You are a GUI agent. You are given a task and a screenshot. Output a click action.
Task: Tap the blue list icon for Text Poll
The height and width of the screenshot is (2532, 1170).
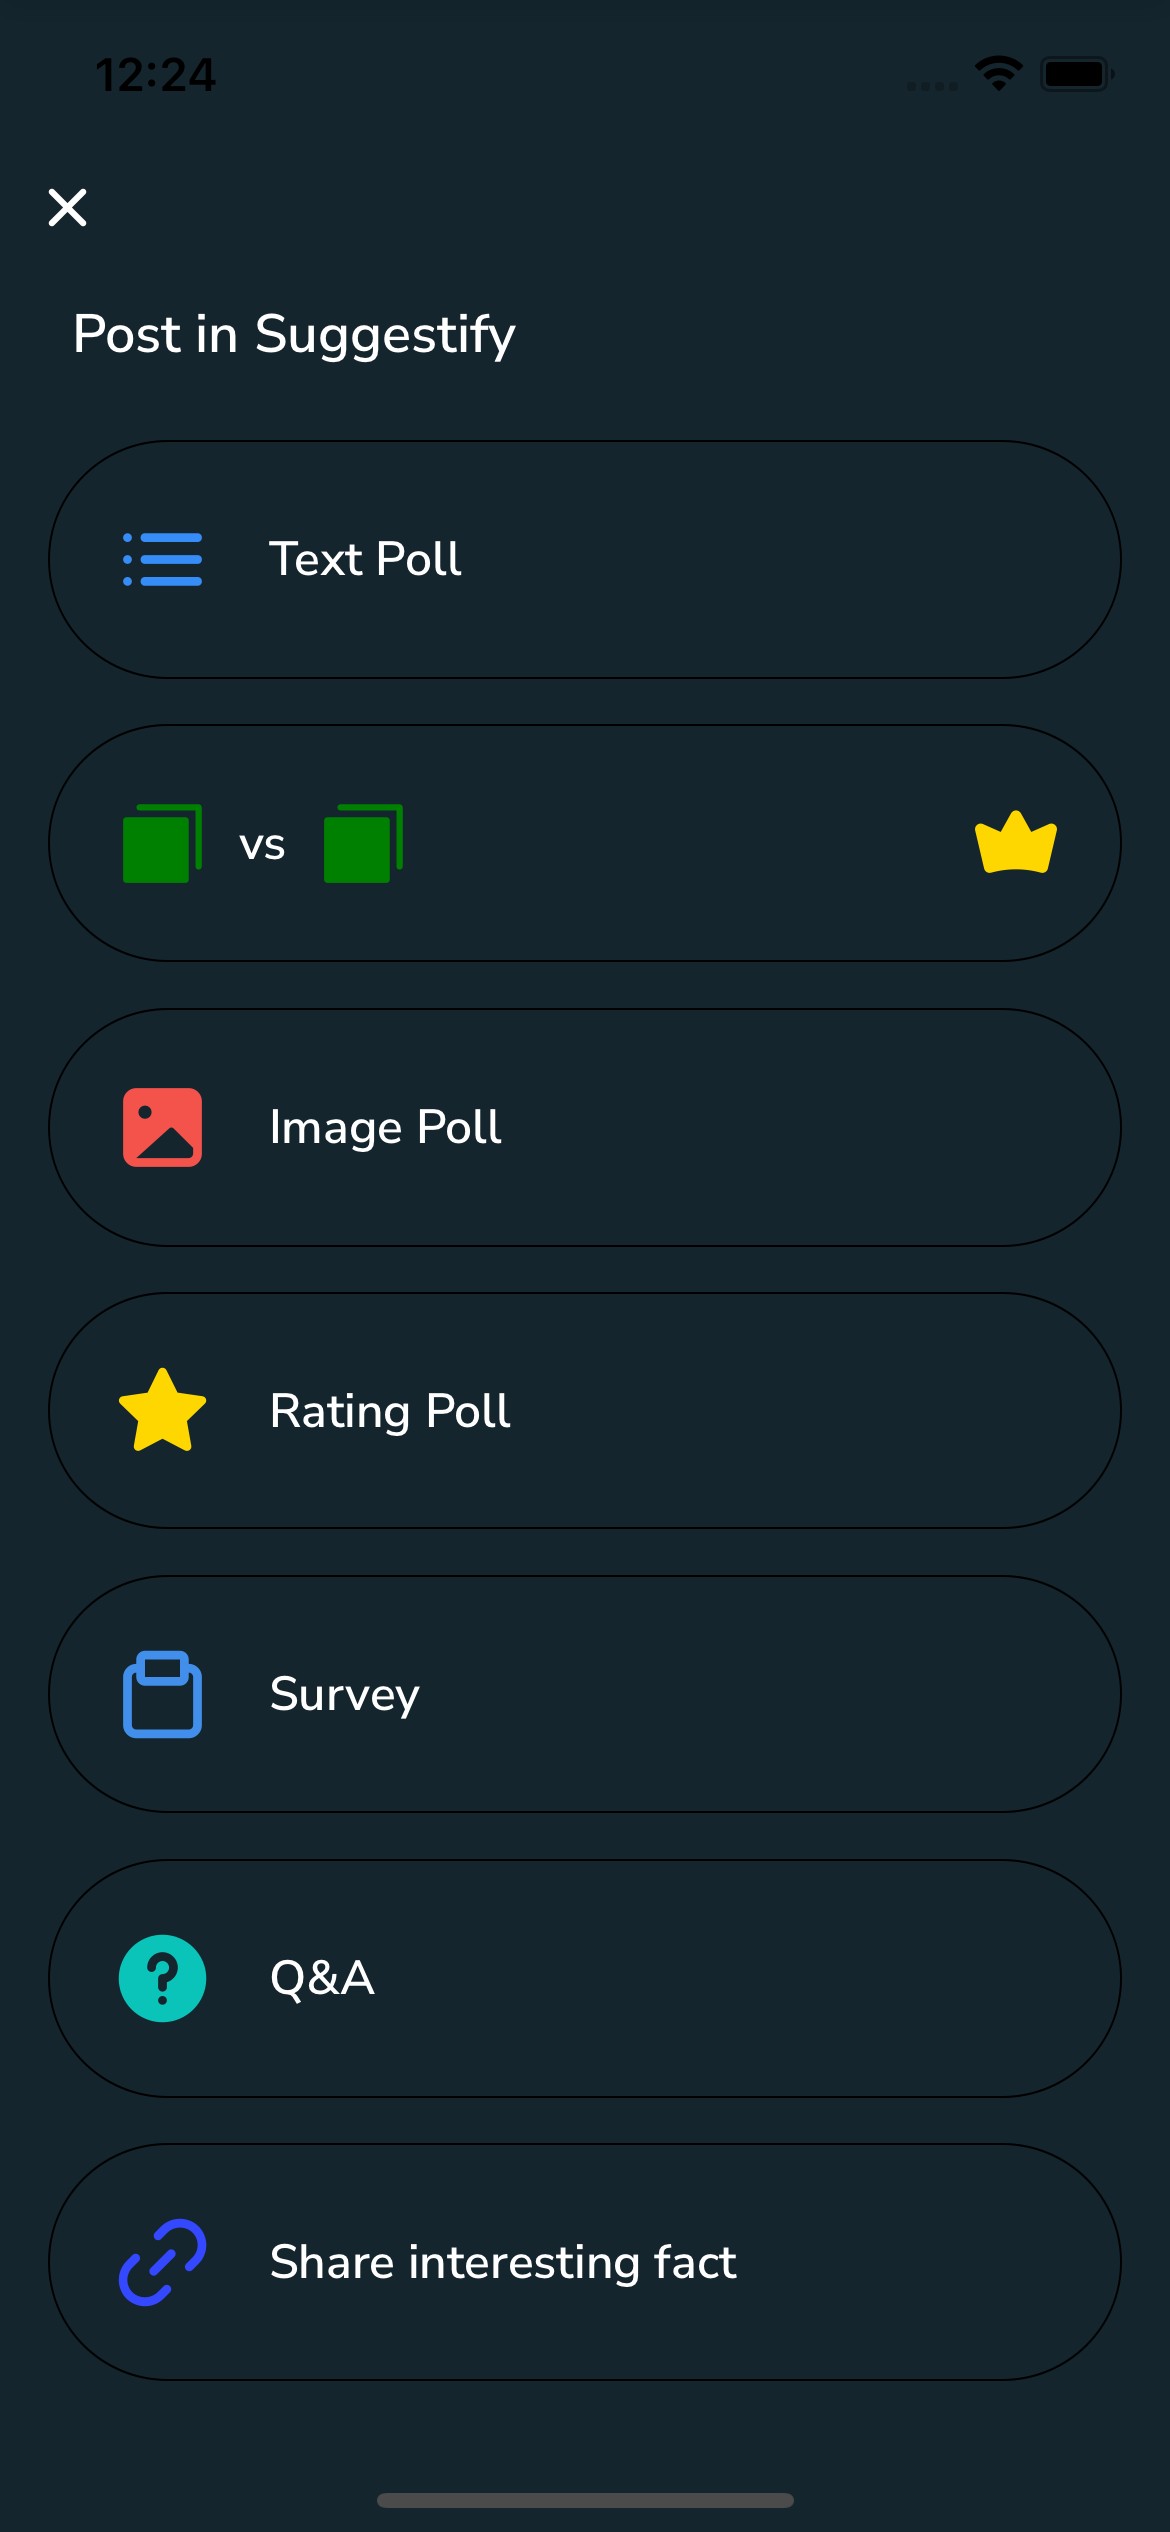point(162,559)
